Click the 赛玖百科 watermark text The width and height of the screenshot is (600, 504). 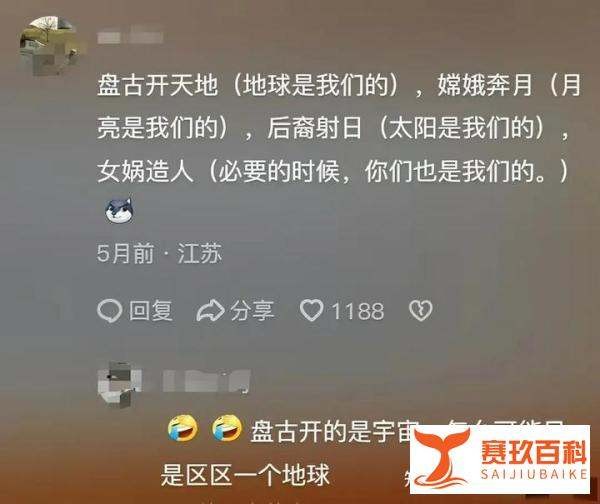pyautogui.click(x=533, y=452)
